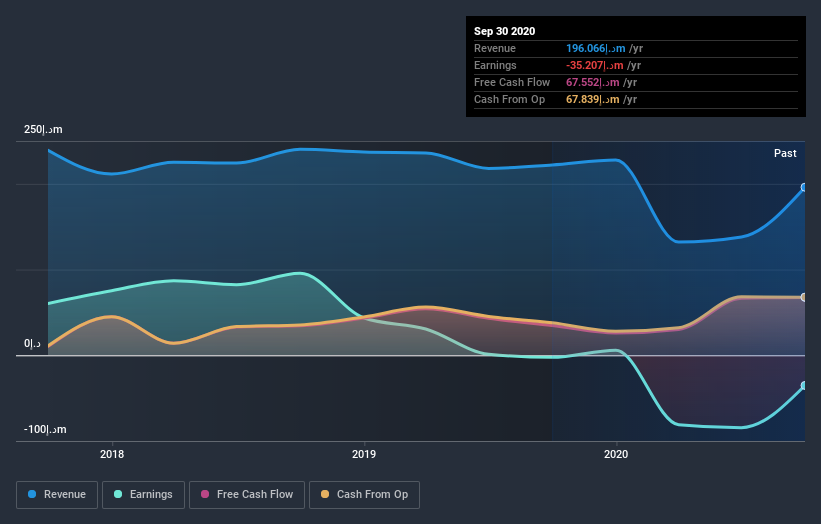Click the Earnings endpoint marker on chart
The height and width of the screenshot is (524, 821).
click(x=804, y=386)
